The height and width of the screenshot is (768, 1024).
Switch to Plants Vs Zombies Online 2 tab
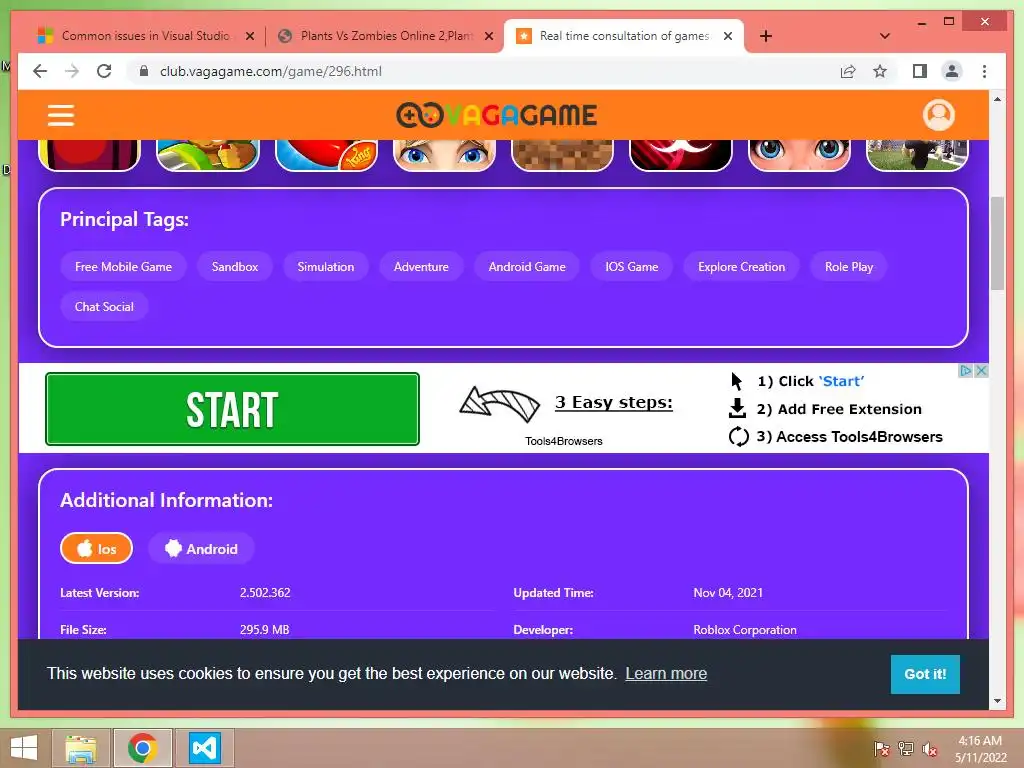pyautogui.click(x=385, y=36)
